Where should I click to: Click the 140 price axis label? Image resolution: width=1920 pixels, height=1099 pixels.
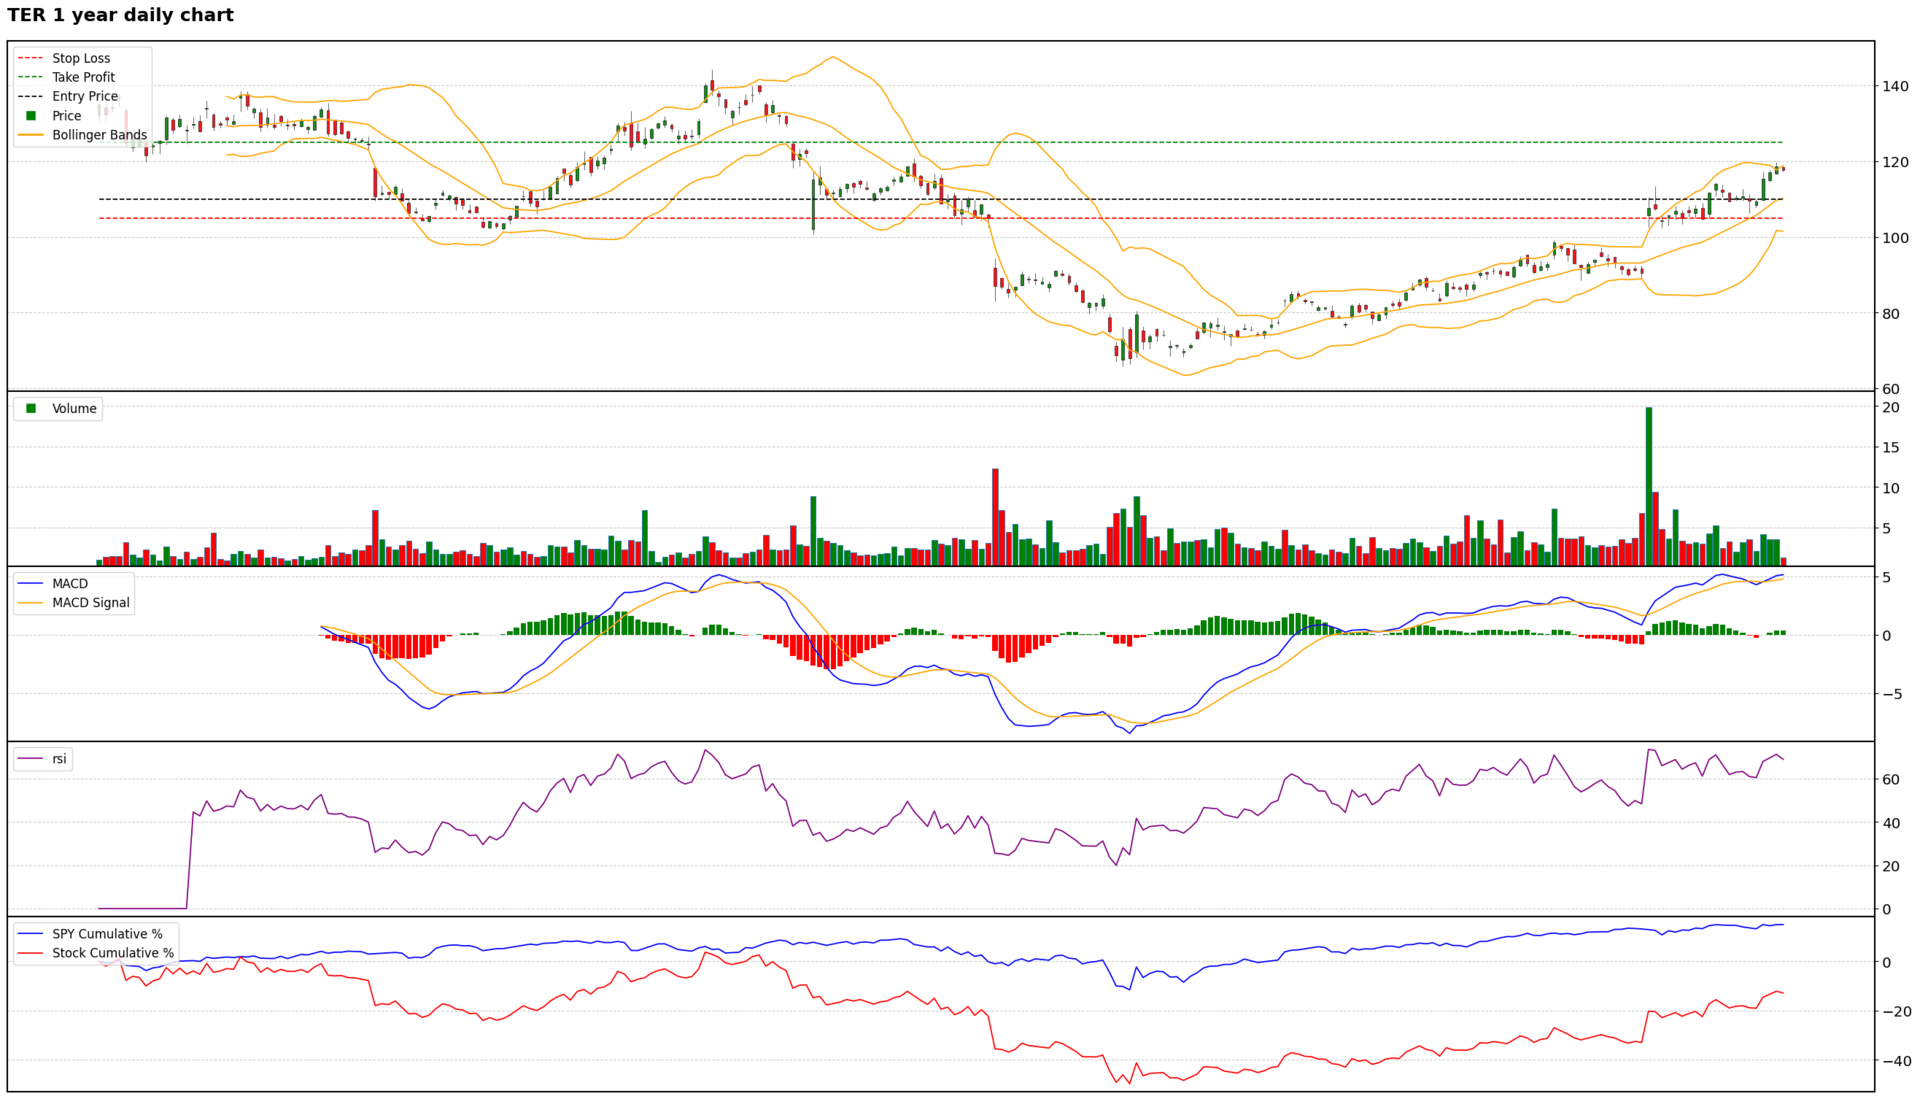coord(1894,87)
